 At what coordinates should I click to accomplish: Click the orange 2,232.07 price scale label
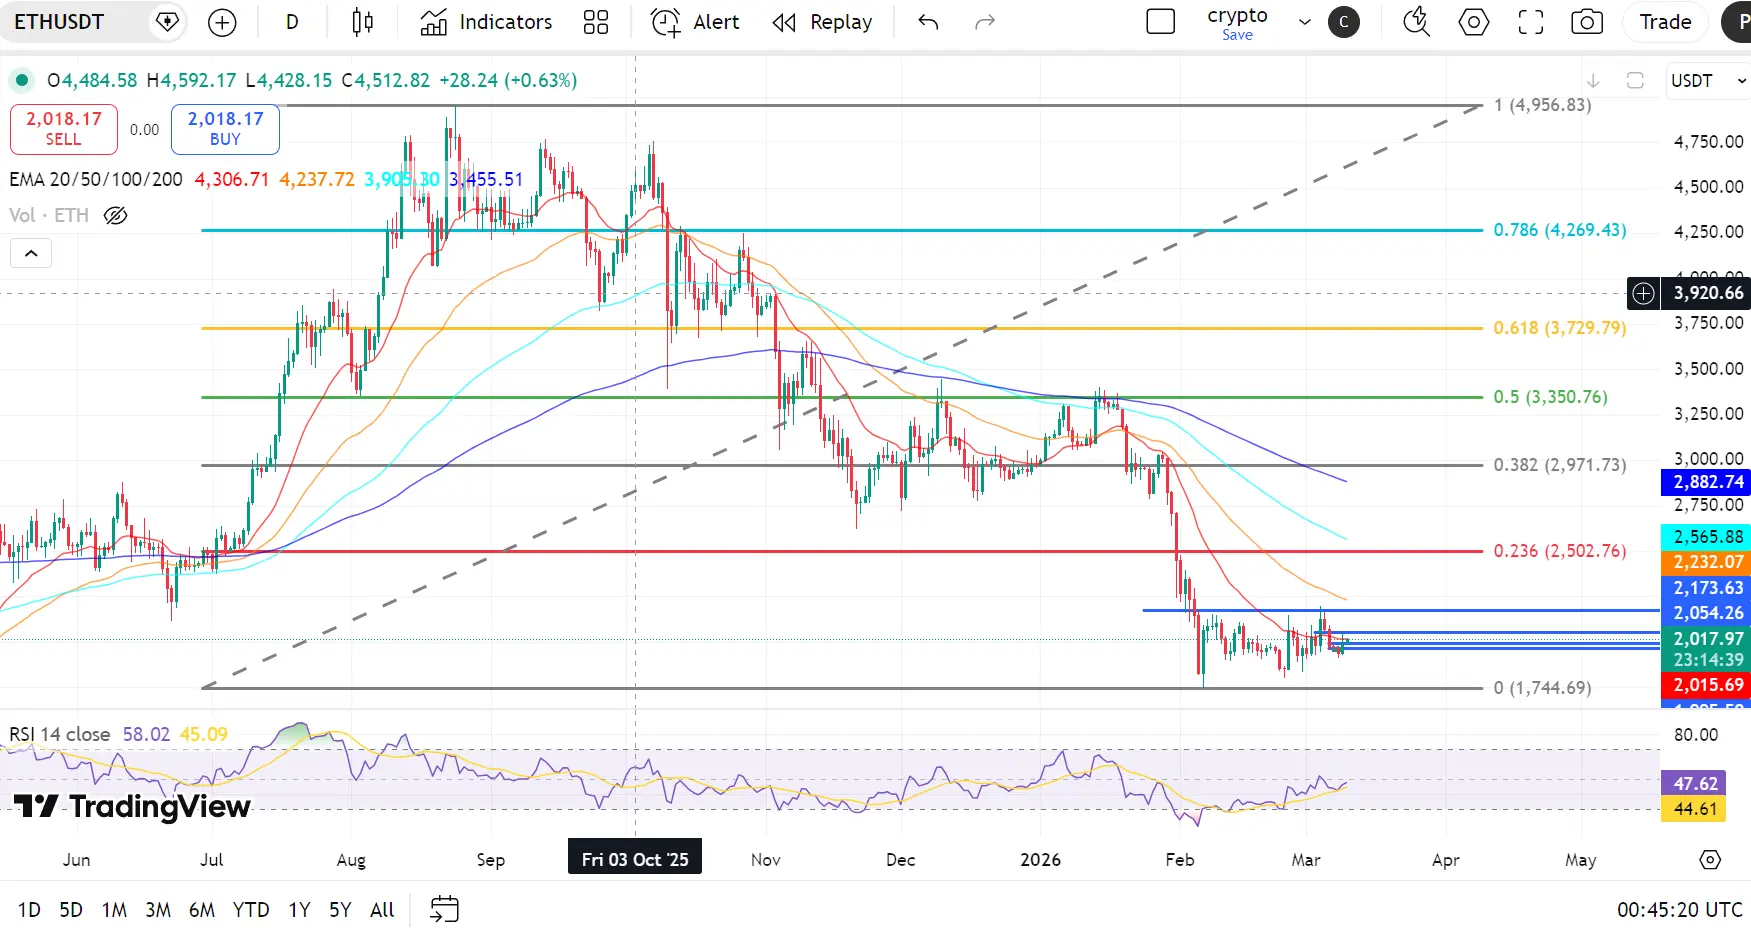point(1706,562)
